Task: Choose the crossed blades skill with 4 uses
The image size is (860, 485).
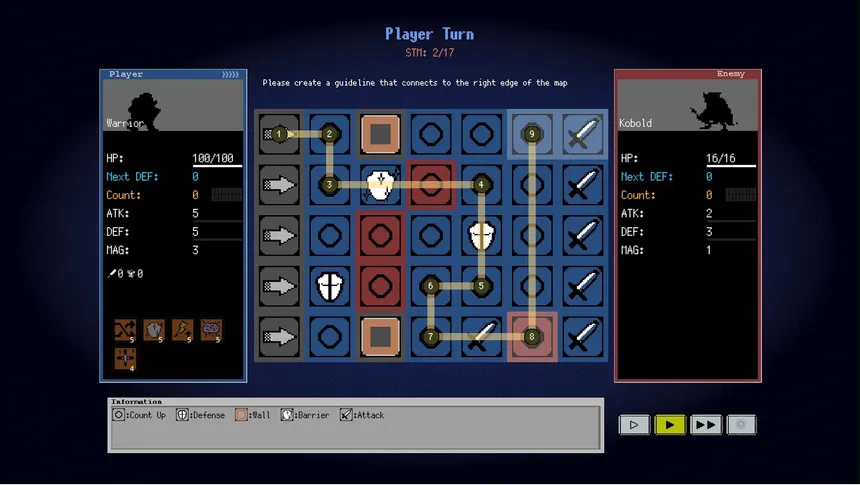Action: (125, 359)
